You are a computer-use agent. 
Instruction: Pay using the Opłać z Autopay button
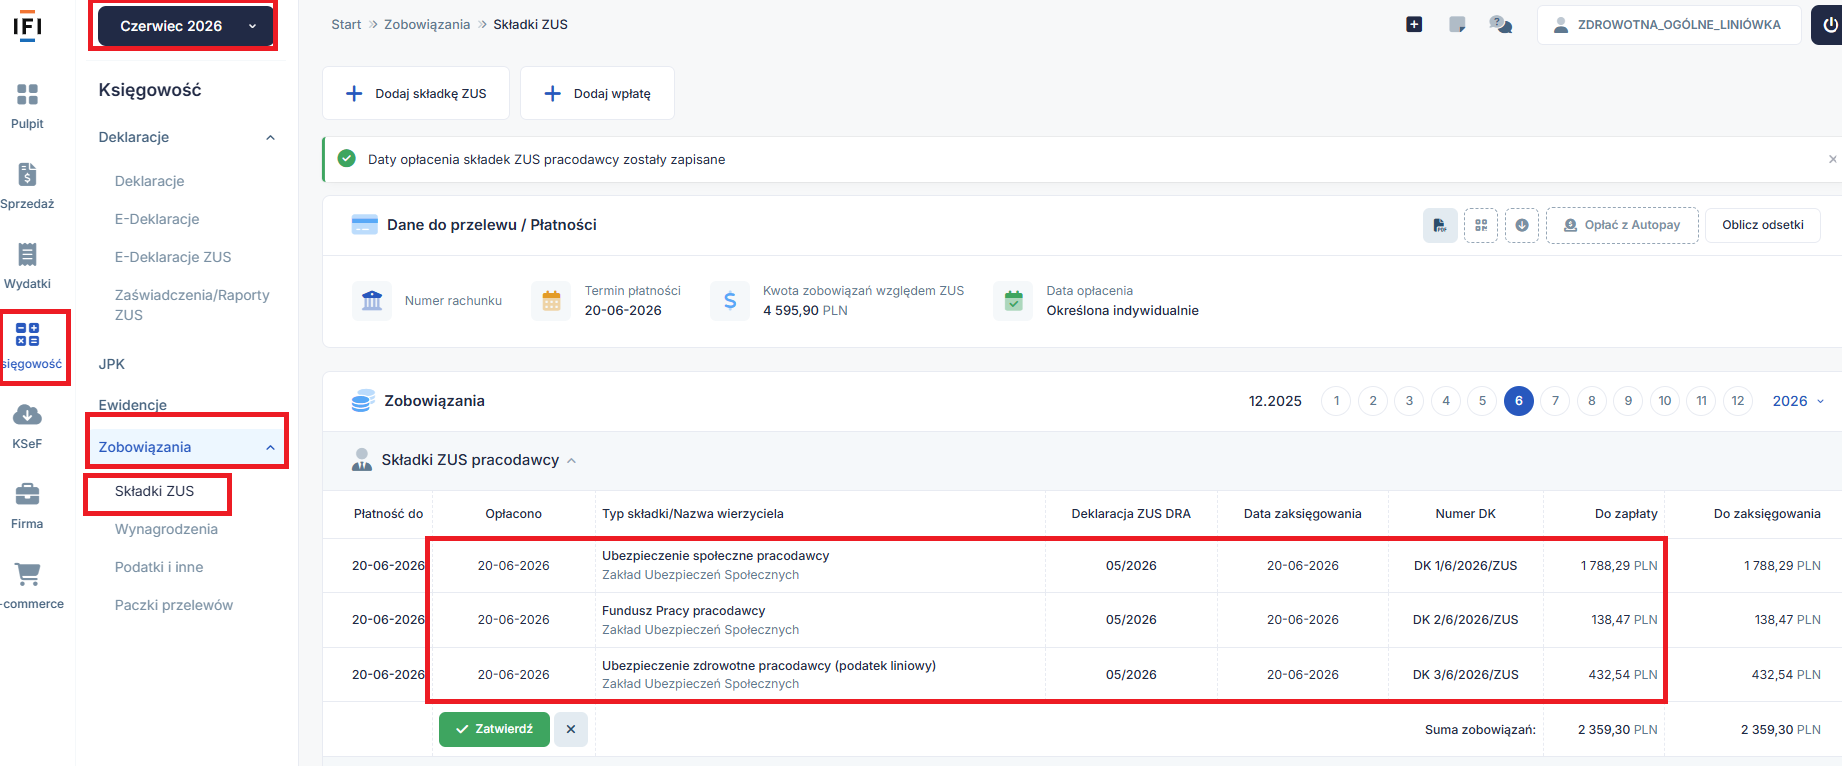[1622, 225]
